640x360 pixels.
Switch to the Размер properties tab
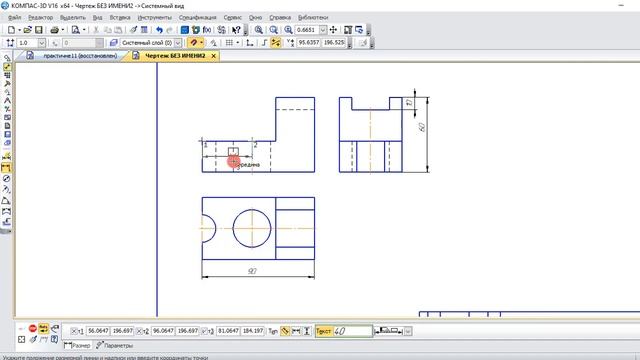pos(78,345)
